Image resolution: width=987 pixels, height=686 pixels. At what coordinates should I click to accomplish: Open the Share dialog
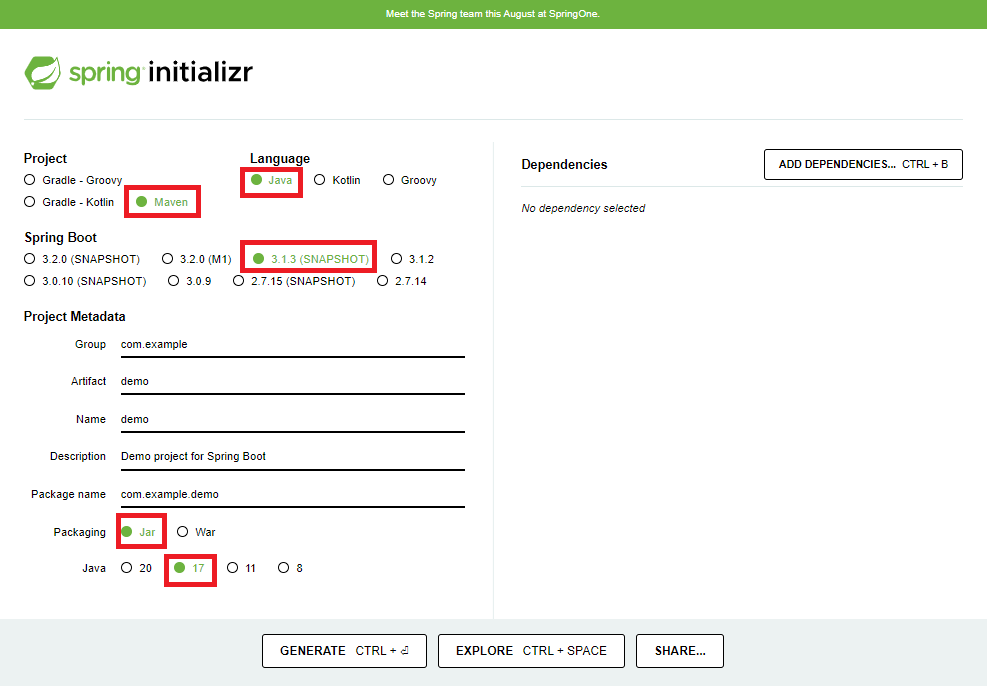[x=680, y=651]
